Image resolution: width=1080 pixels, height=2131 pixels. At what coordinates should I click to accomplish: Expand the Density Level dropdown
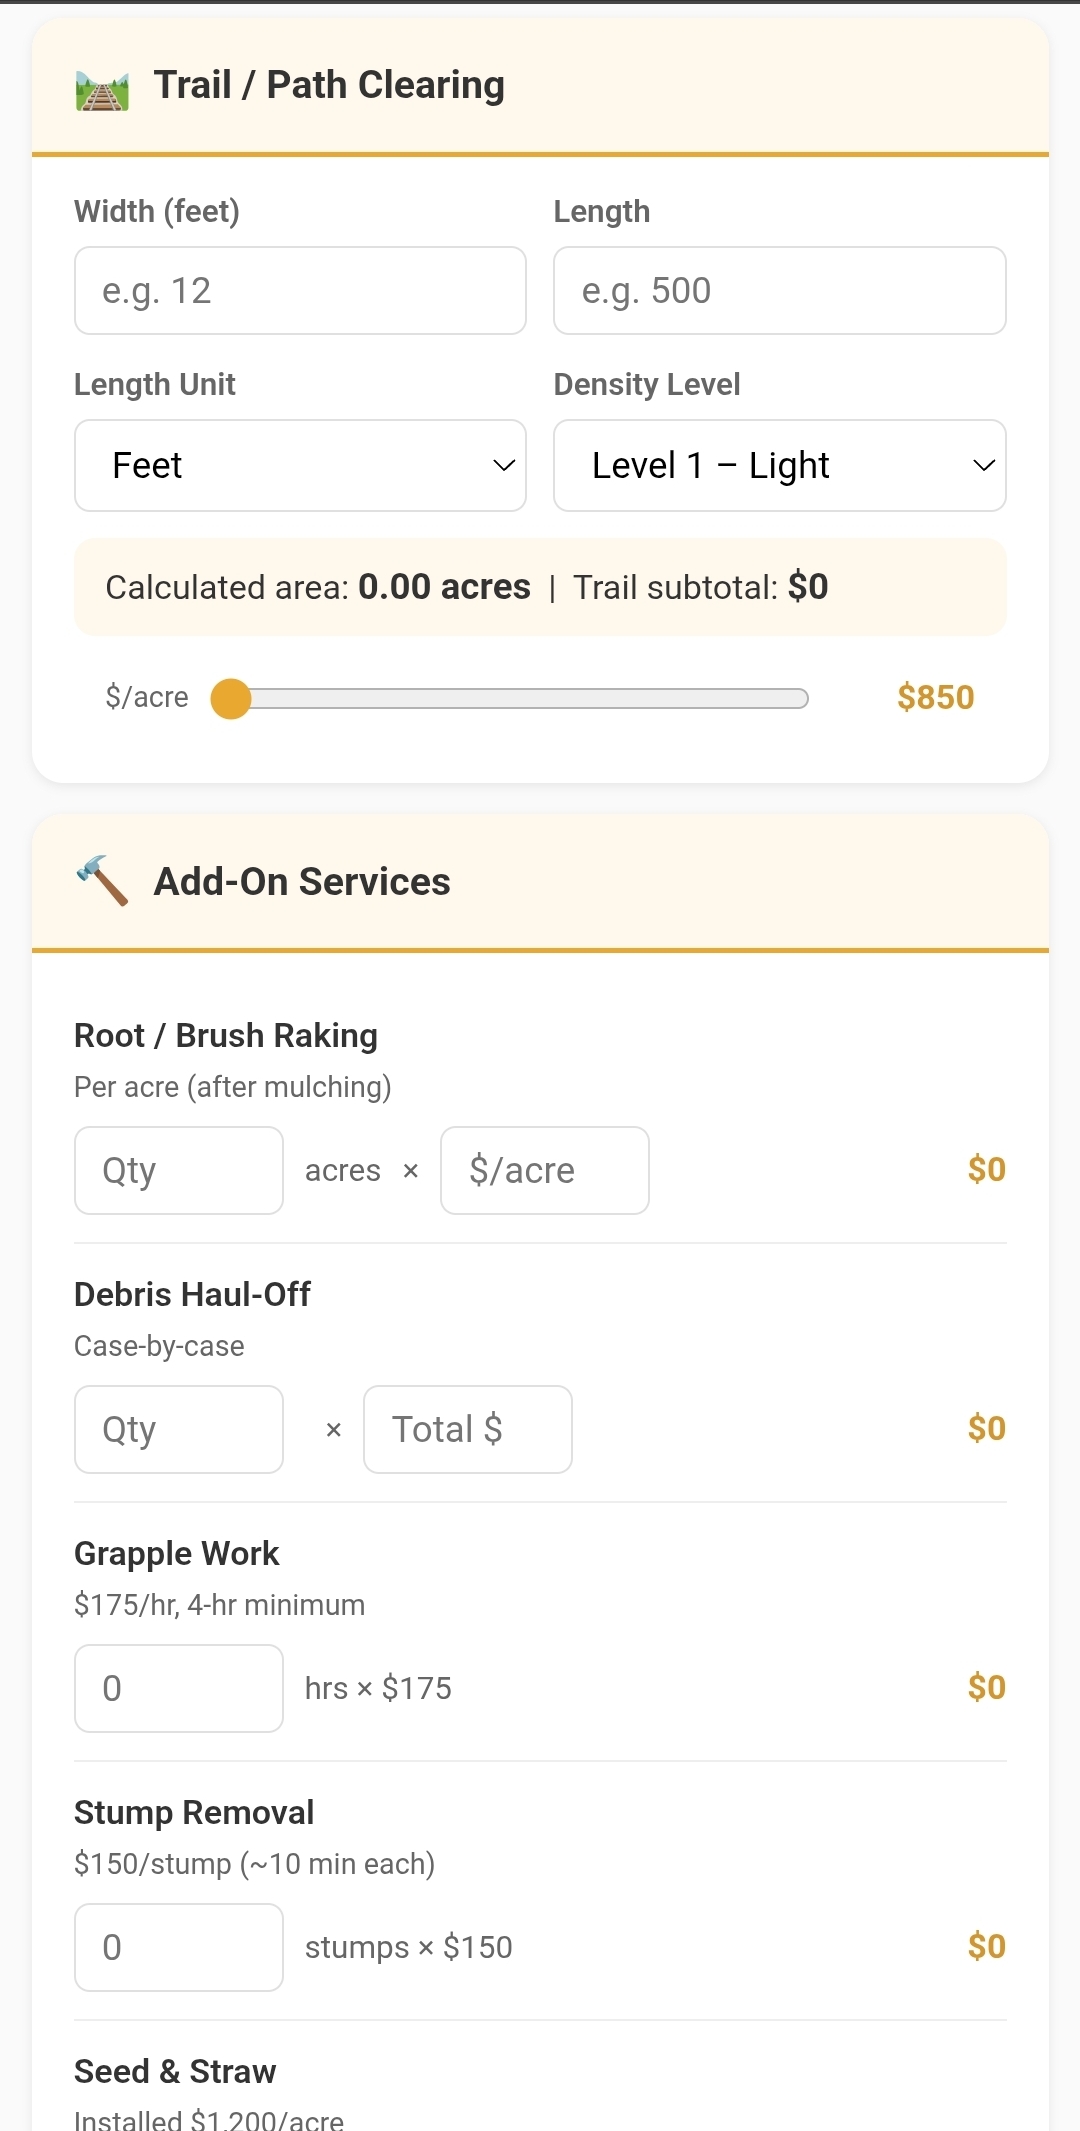[779, 466]
